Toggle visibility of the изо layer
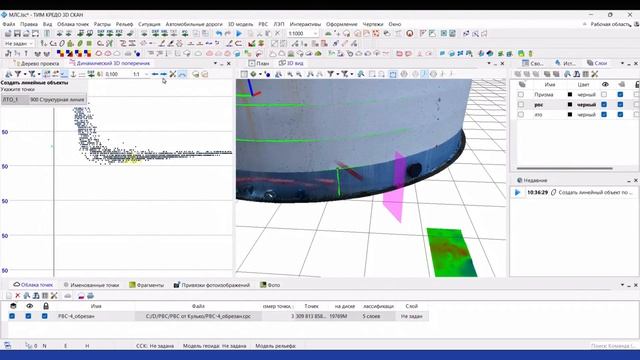Viewport: 640px width, 360px height. click(604, 115)
